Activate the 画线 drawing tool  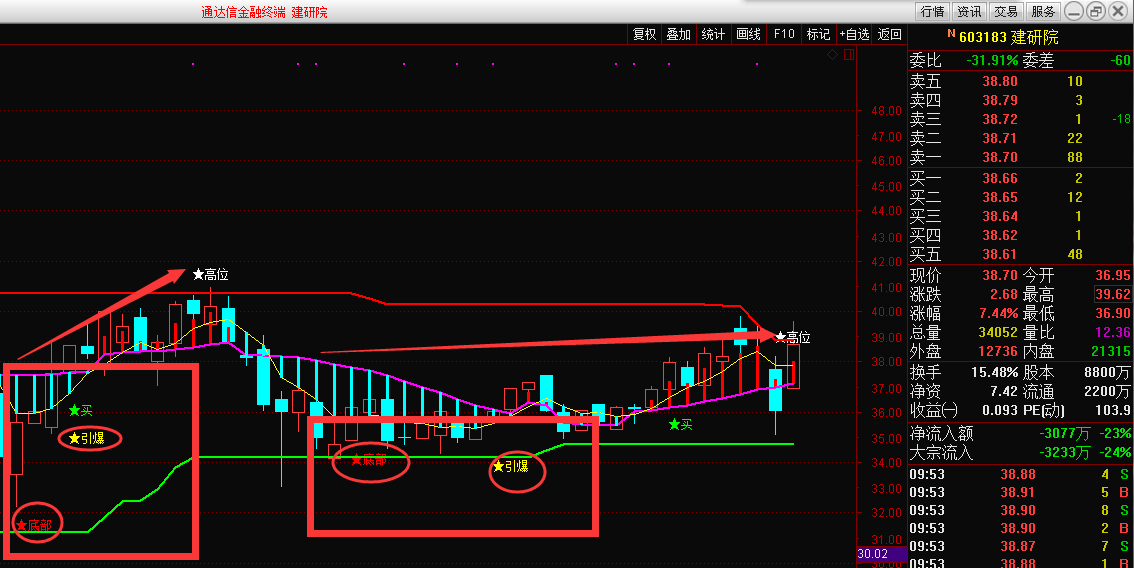748,34
